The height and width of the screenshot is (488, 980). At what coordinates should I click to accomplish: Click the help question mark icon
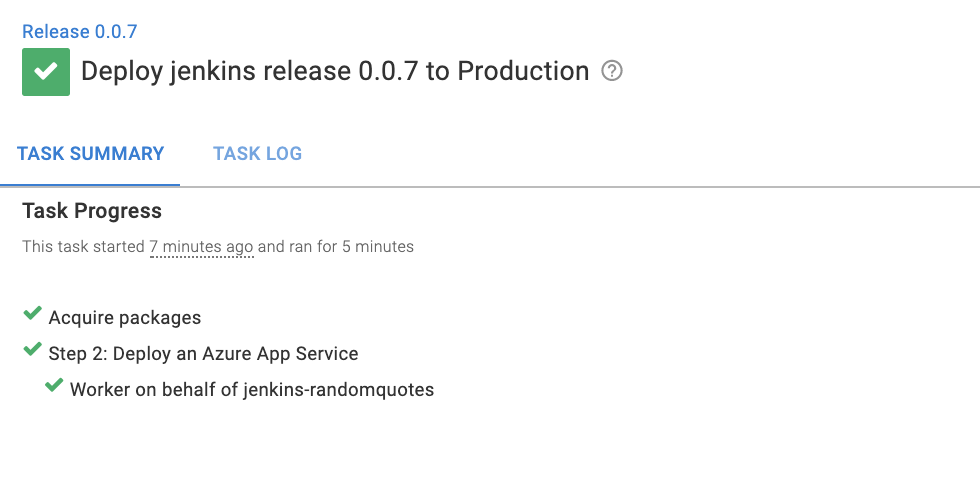coord(612,71)
